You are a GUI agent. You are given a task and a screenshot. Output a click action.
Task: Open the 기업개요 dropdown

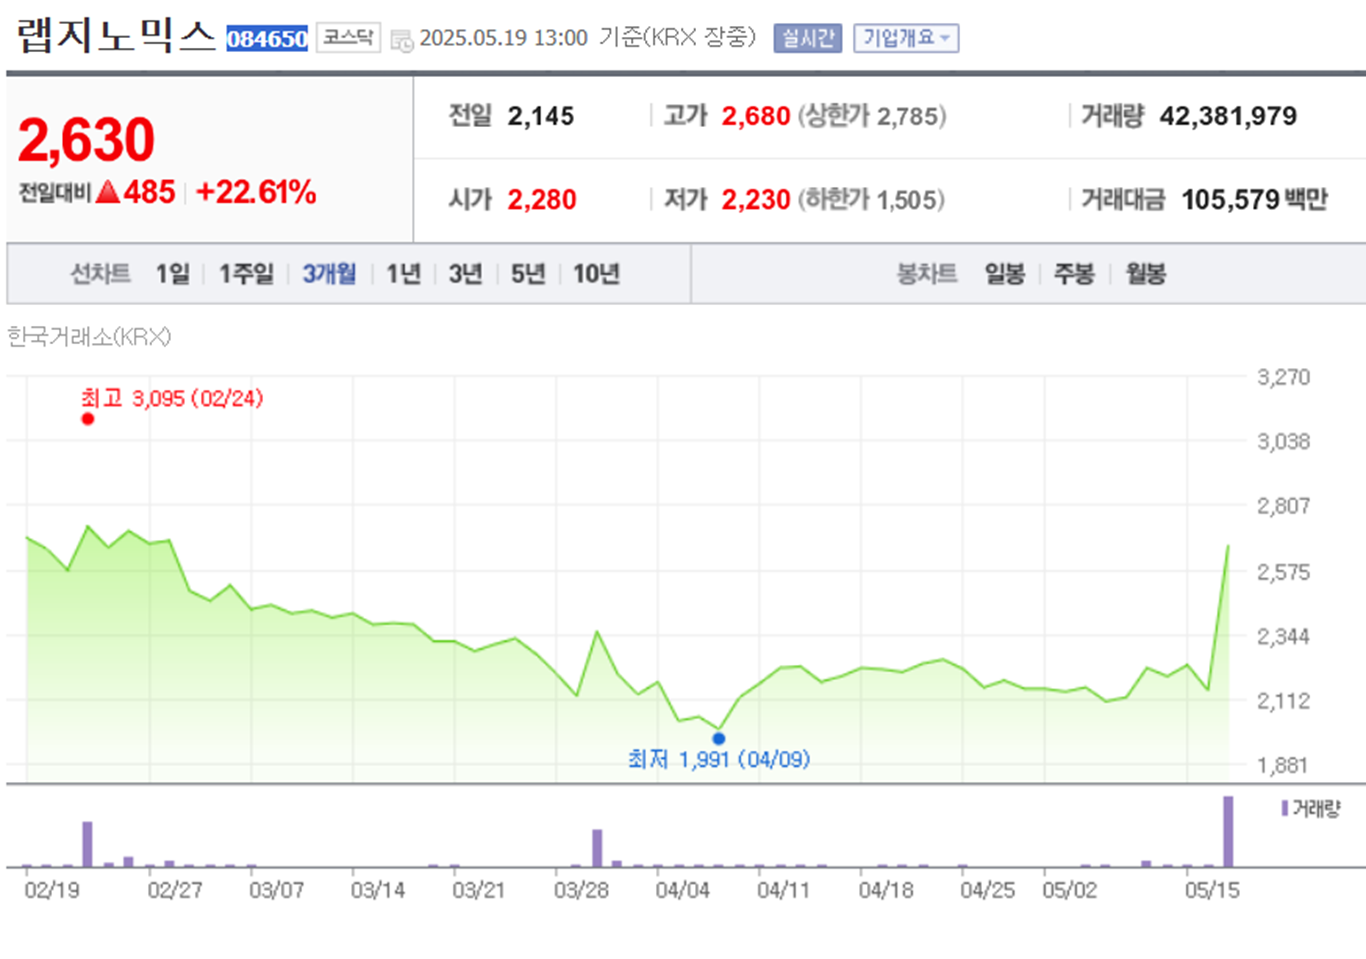tap(906, 38)
